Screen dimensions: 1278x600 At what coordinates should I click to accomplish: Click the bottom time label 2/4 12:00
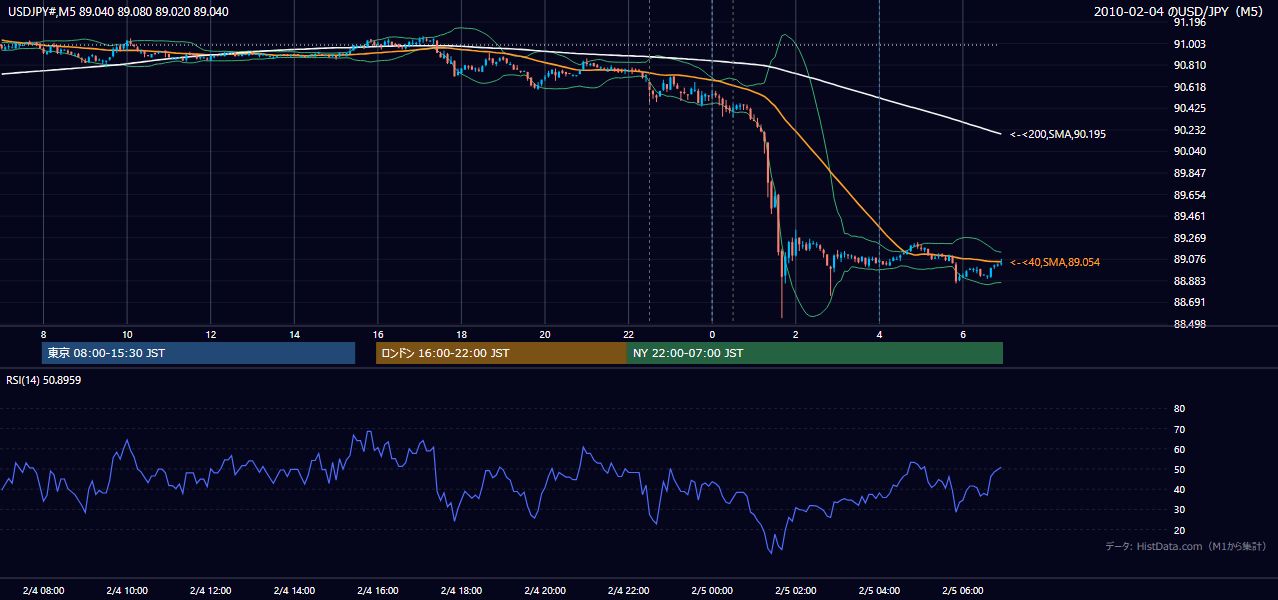click(210, 590)
